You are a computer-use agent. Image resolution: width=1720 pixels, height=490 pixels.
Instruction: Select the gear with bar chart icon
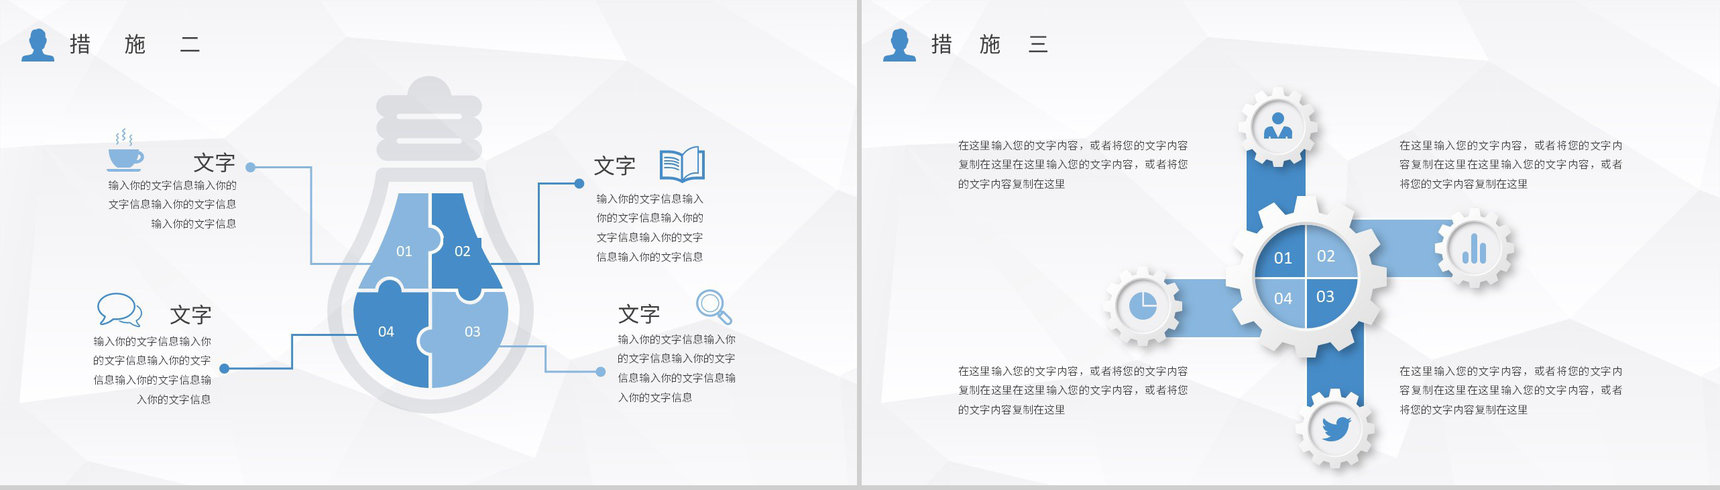(x=1474, y=248)
